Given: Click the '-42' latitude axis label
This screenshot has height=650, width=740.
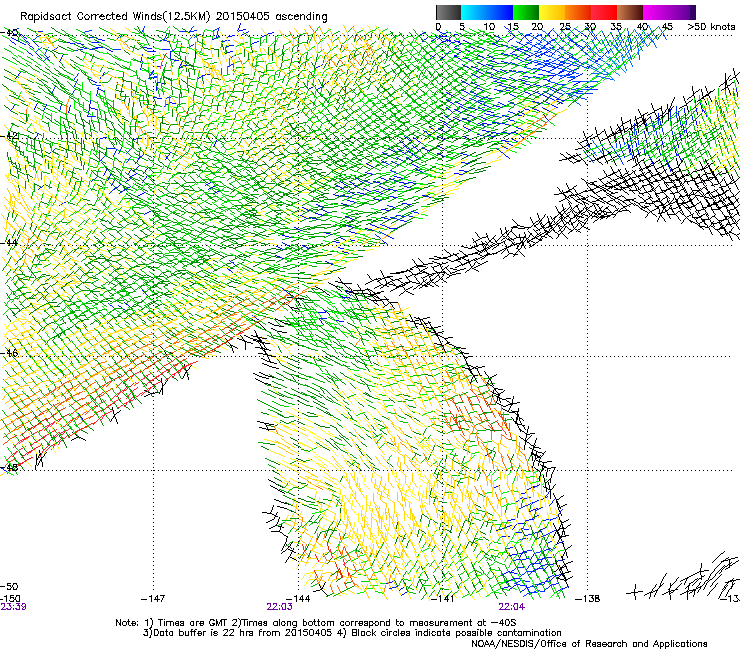Looking at the screenshot, I should [9, 136].
